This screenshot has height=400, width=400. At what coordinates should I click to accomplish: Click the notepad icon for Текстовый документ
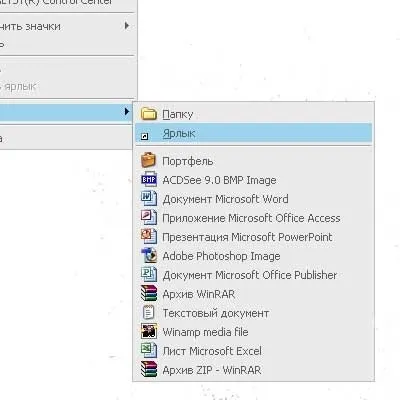tap(149, 313)
